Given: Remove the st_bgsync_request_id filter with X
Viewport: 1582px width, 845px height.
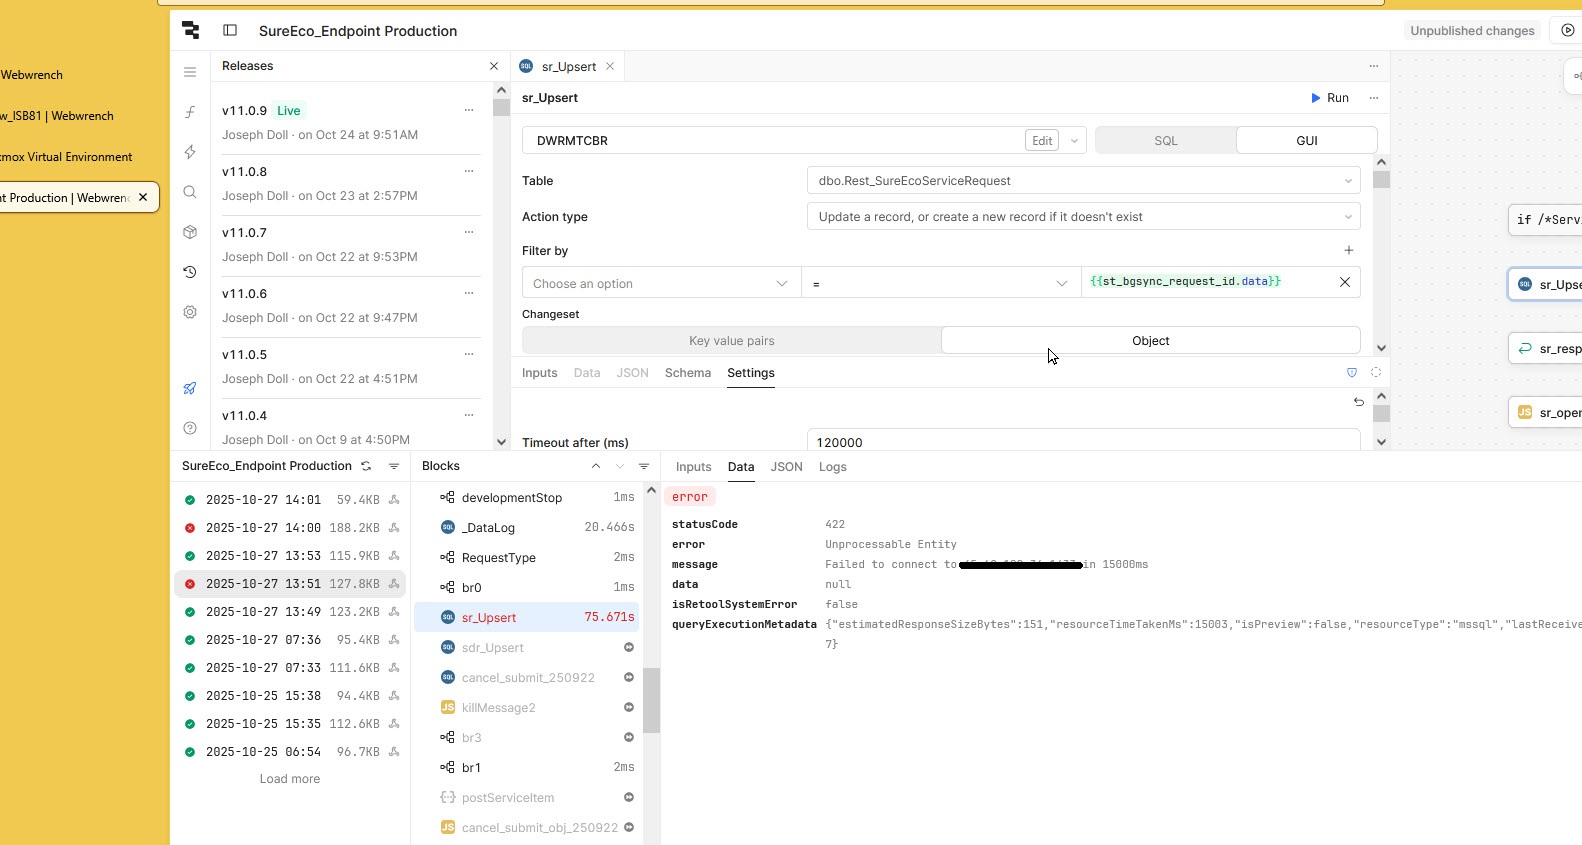Looking at the screenshot, I should pos(1344,282).
